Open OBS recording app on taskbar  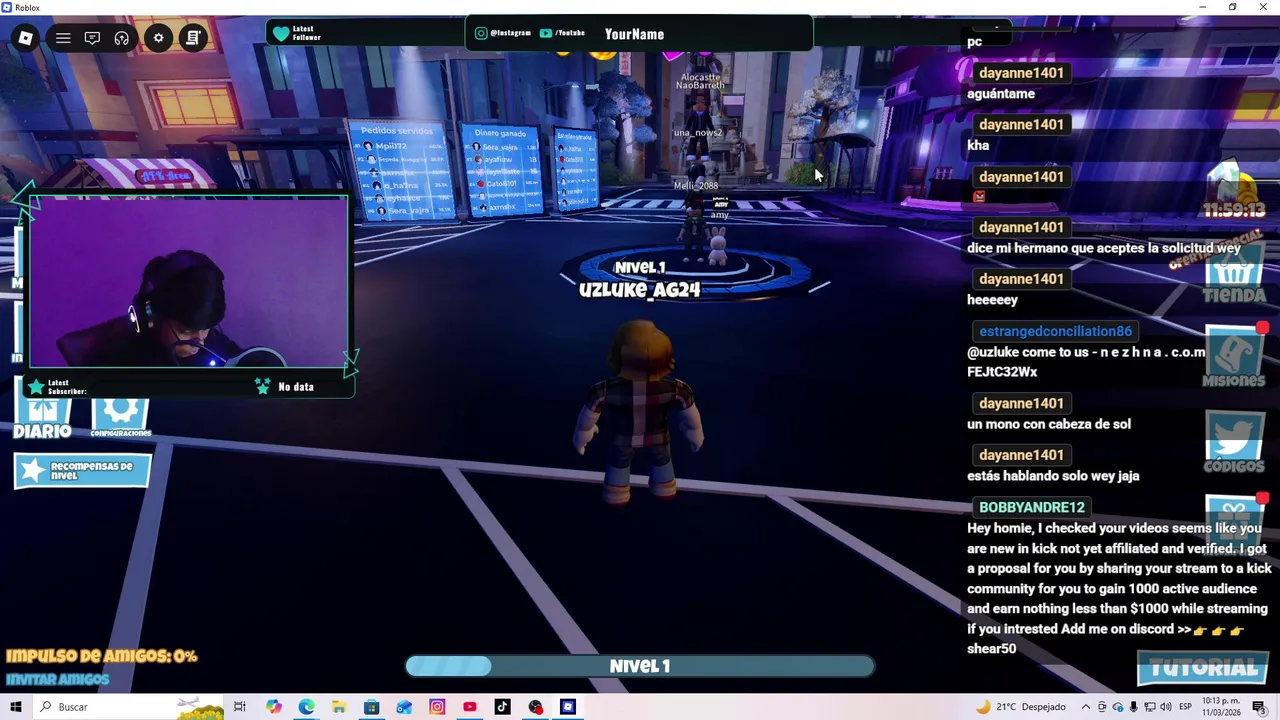point(535,707)
